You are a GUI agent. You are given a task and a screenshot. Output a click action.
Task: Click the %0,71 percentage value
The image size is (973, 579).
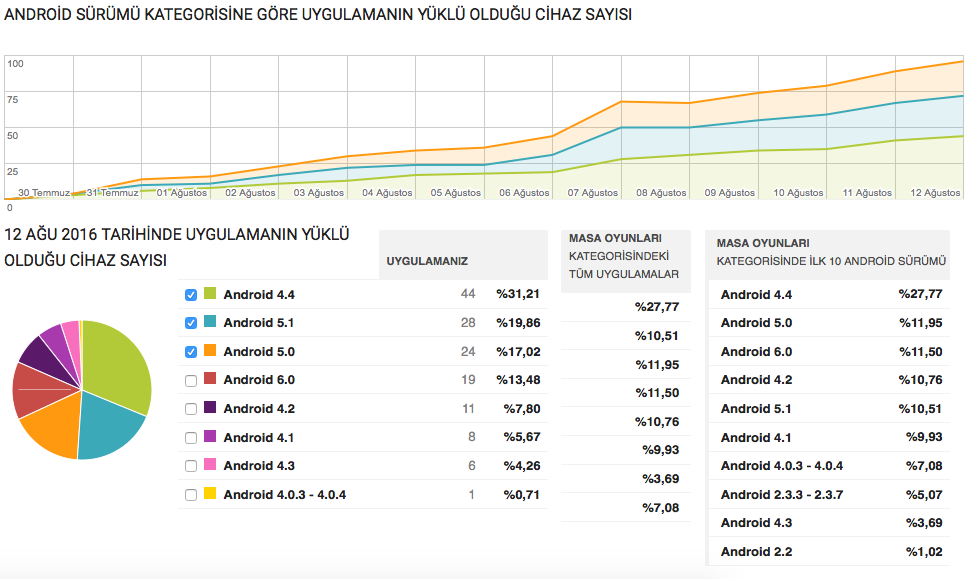521,495
